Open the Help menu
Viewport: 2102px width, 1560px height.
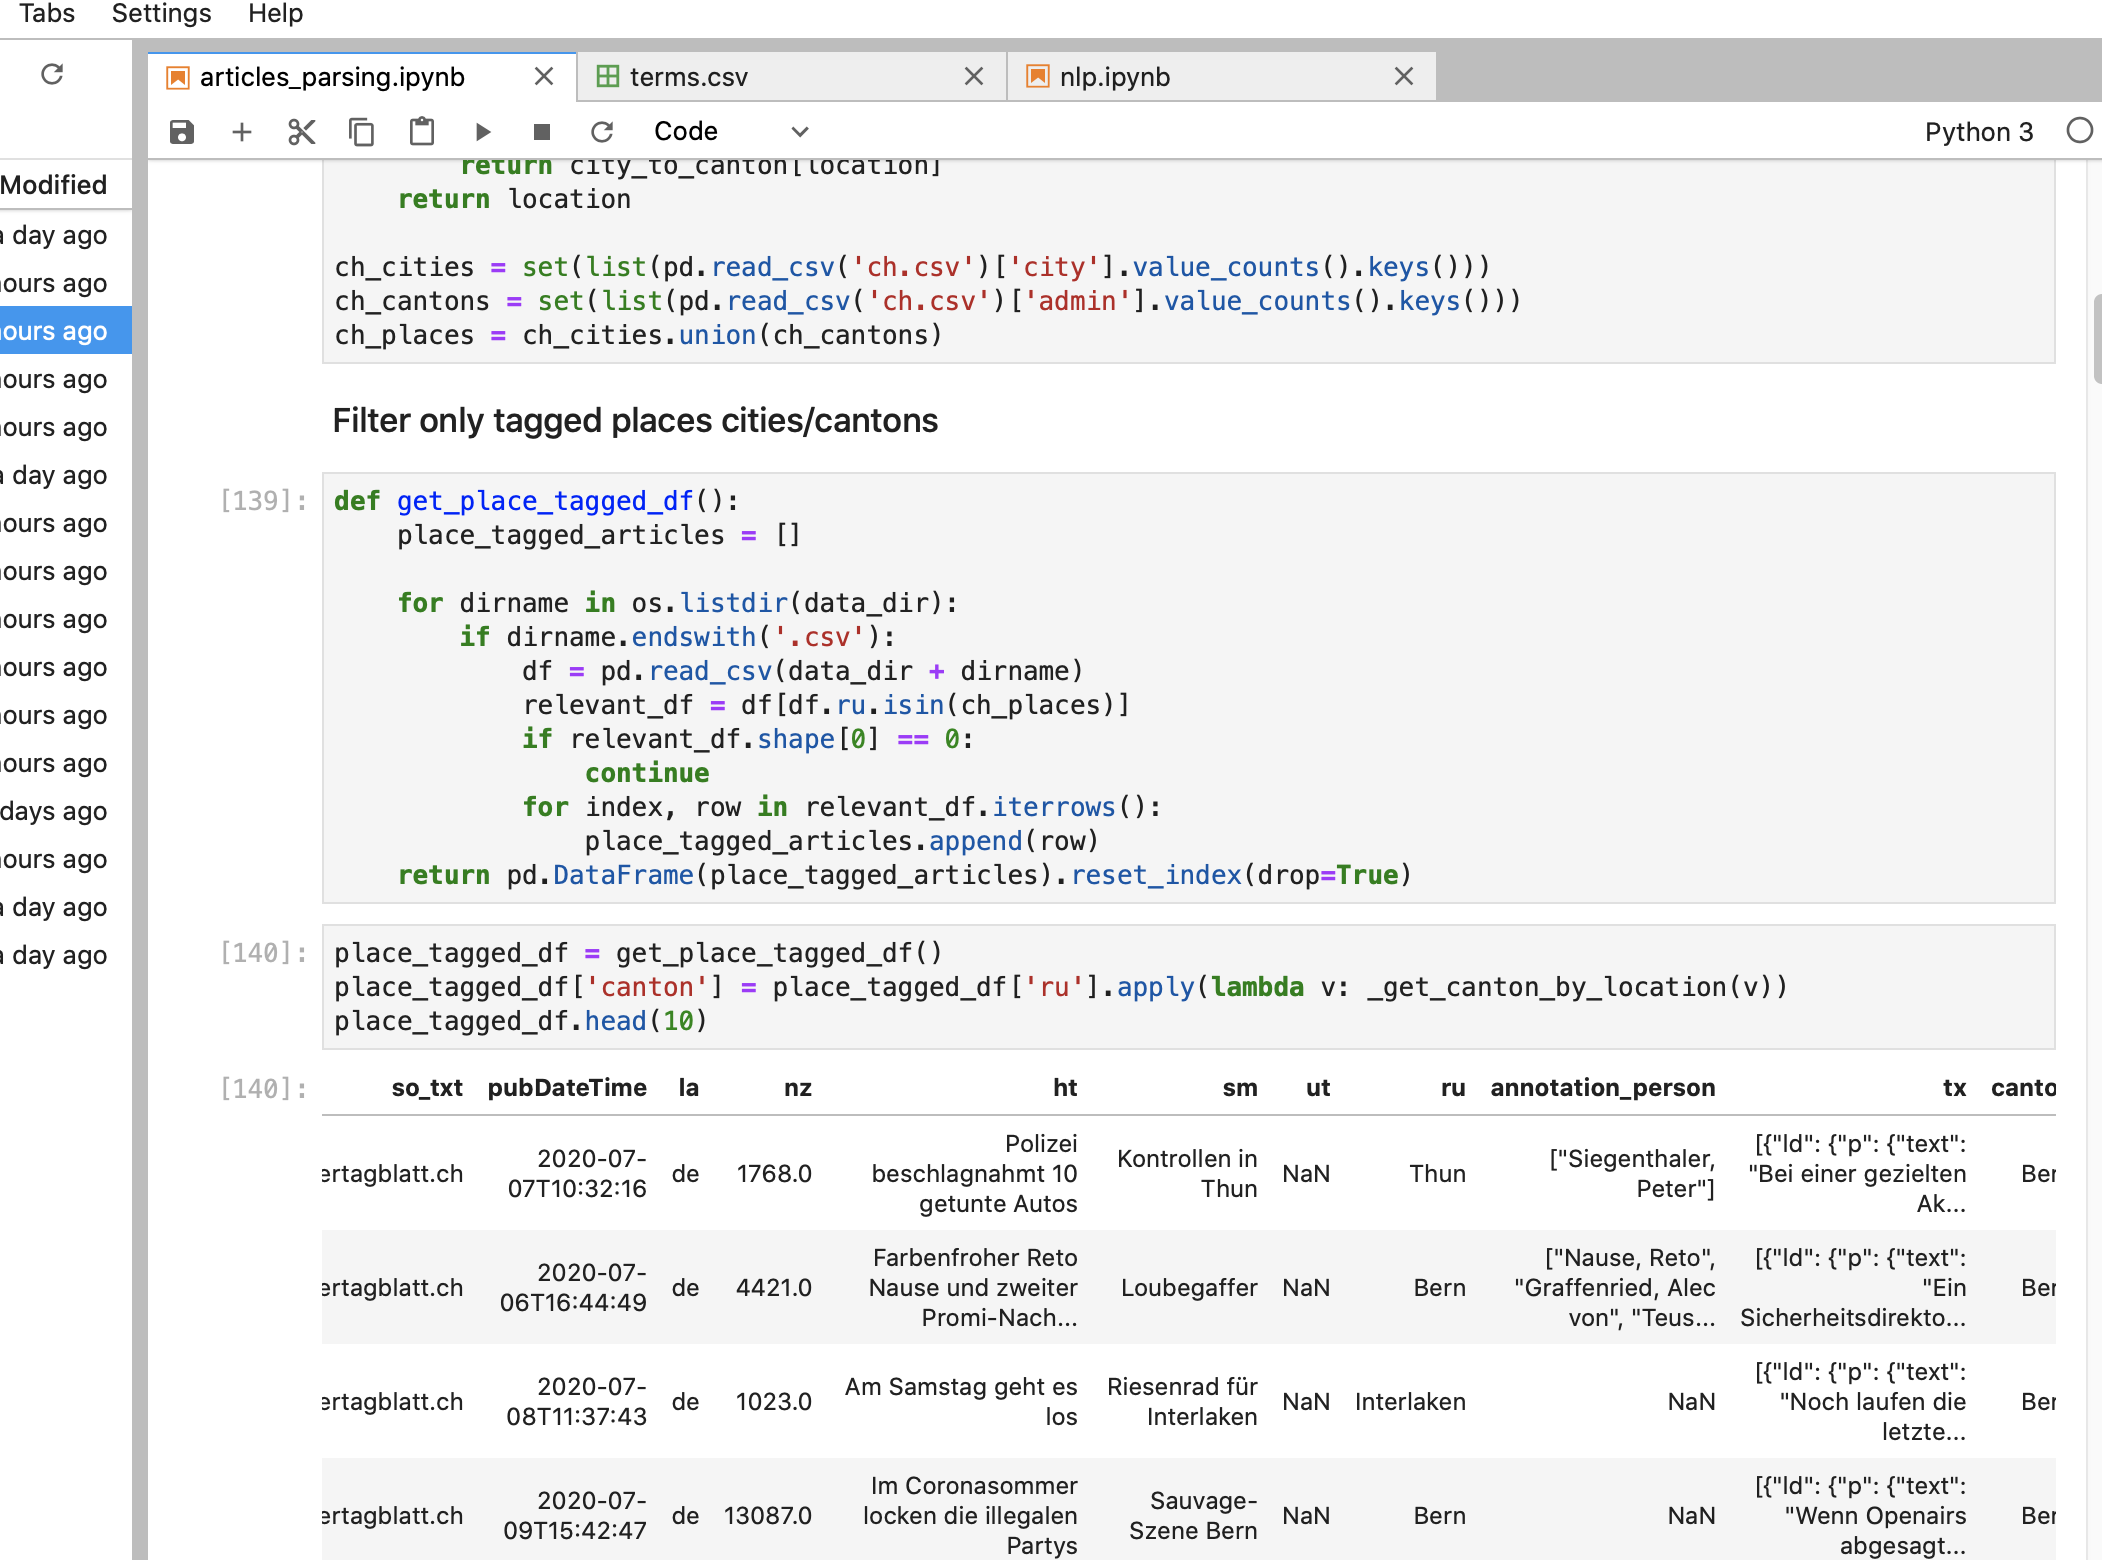pos(275,14)
